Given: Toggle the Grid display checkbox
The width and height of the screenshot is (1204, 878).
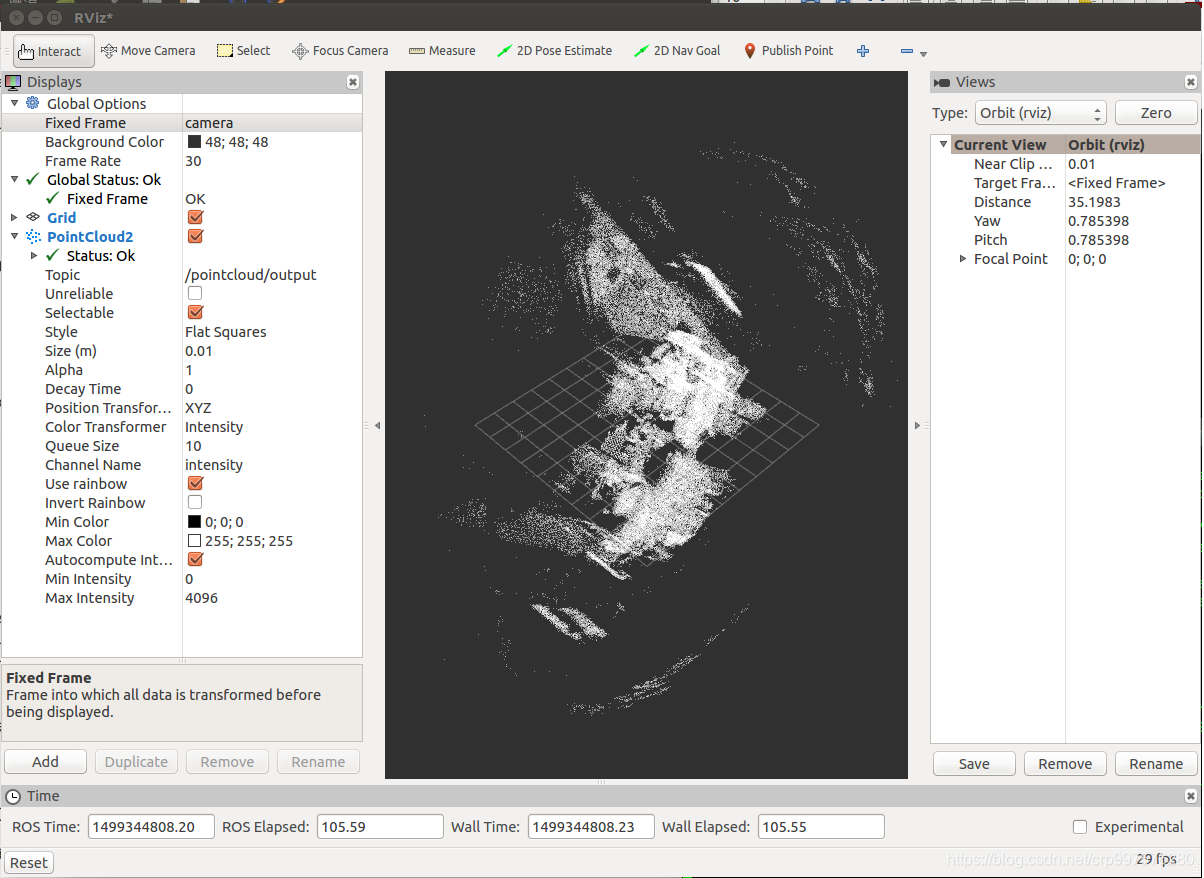Looking at the screenshot, I should [195, 217].
